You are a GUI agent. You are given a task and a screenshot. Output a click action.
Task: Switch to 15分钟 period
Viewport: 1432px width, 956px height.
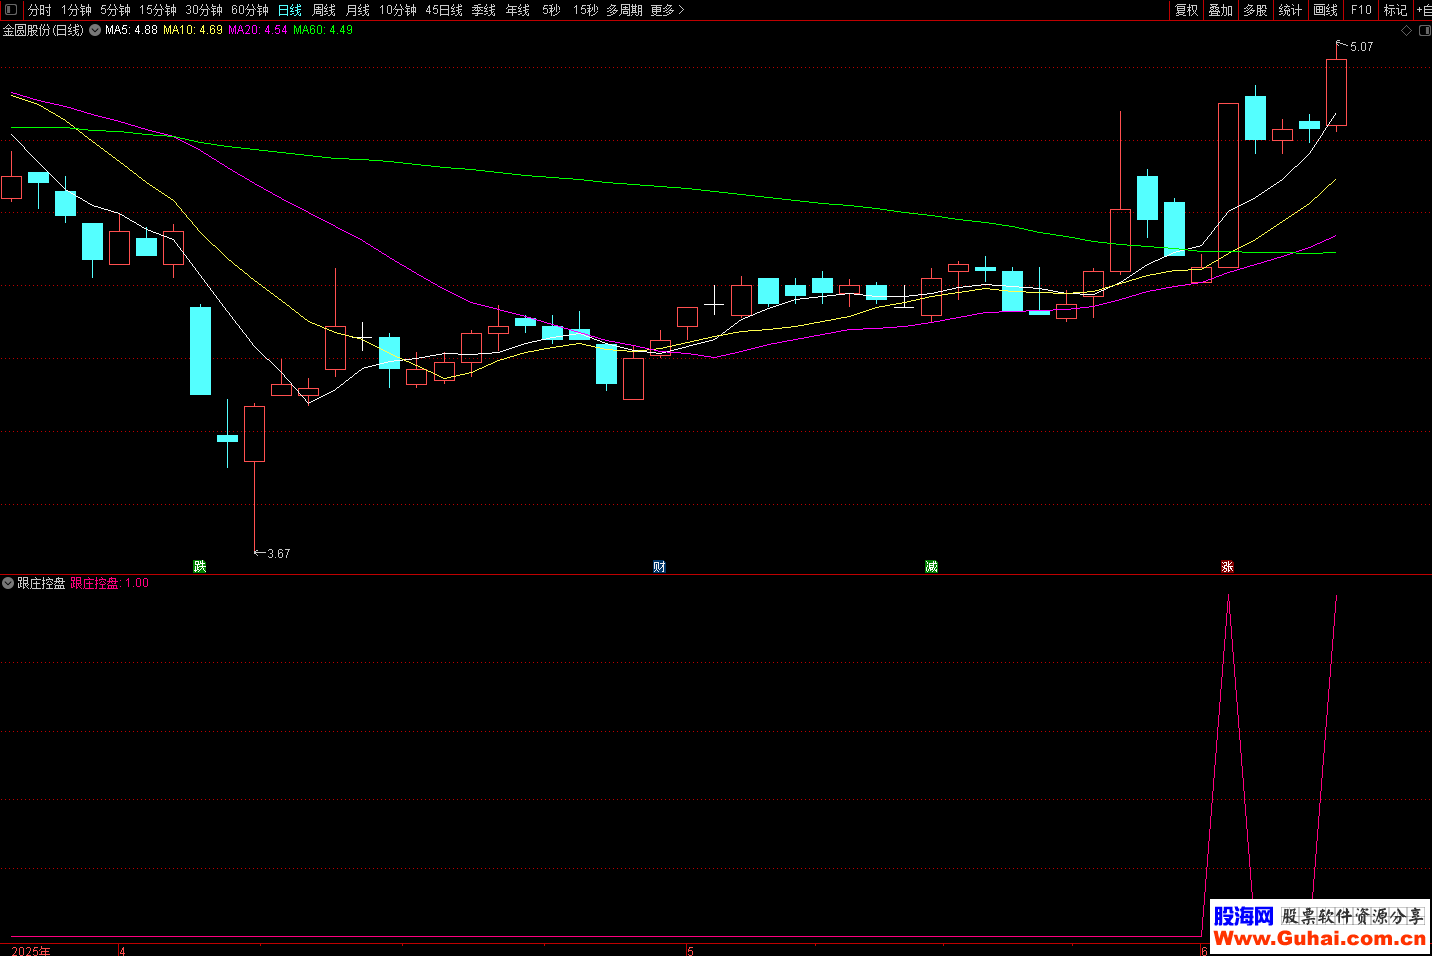158,10
